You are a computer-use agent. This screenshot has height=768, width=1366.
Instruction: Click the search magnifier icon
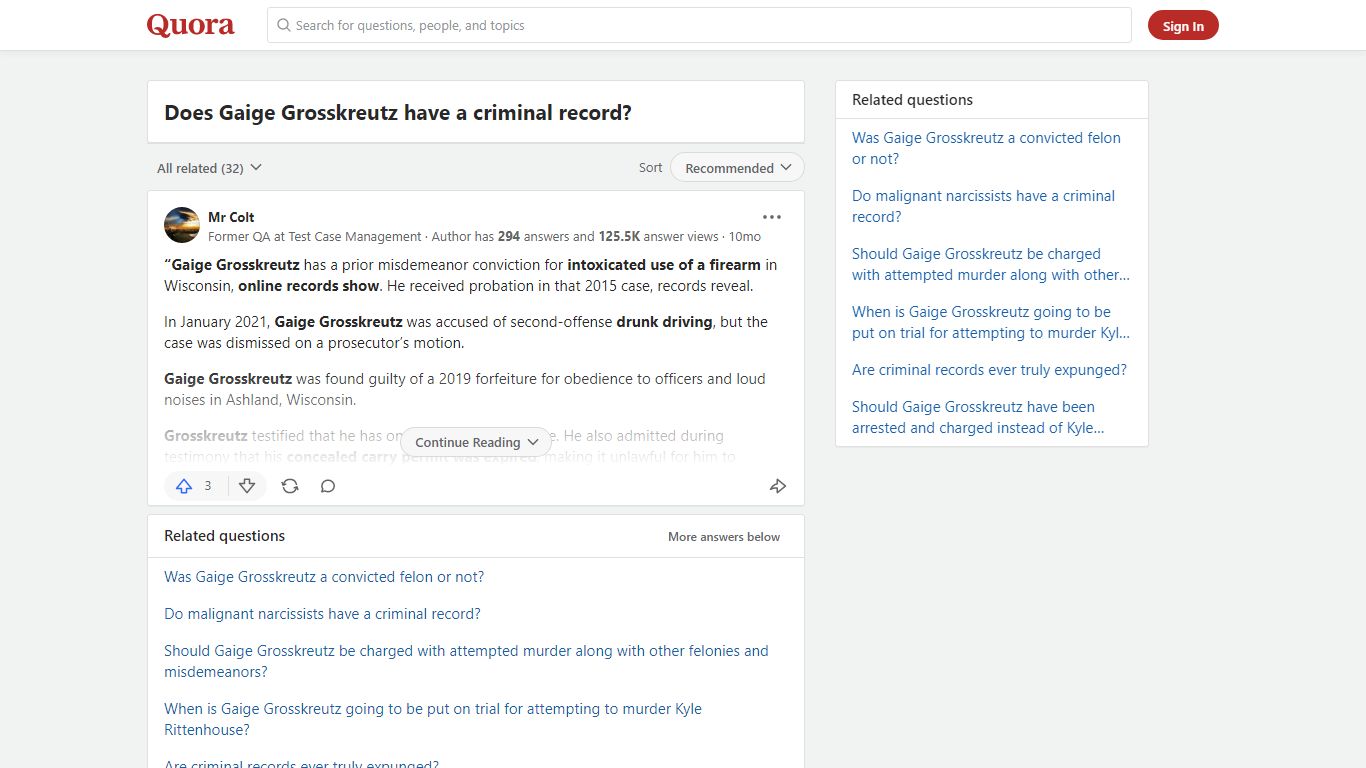coord(284,25)
